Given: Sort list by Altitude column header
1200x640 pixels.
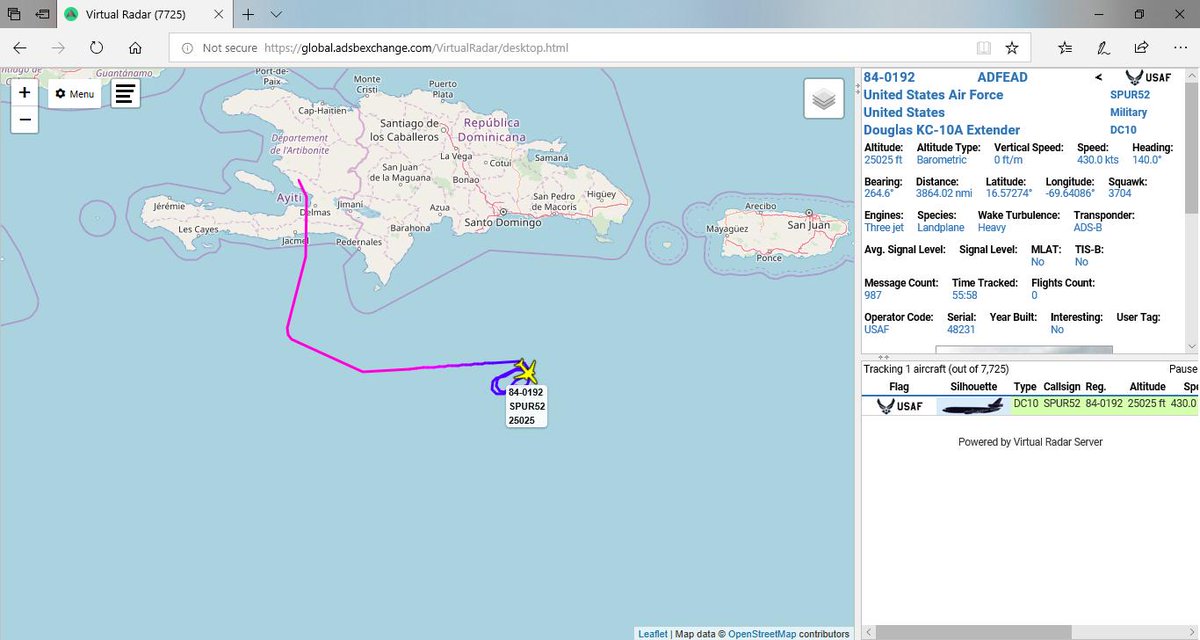Looking at the screenshot, I should 1147,386.
